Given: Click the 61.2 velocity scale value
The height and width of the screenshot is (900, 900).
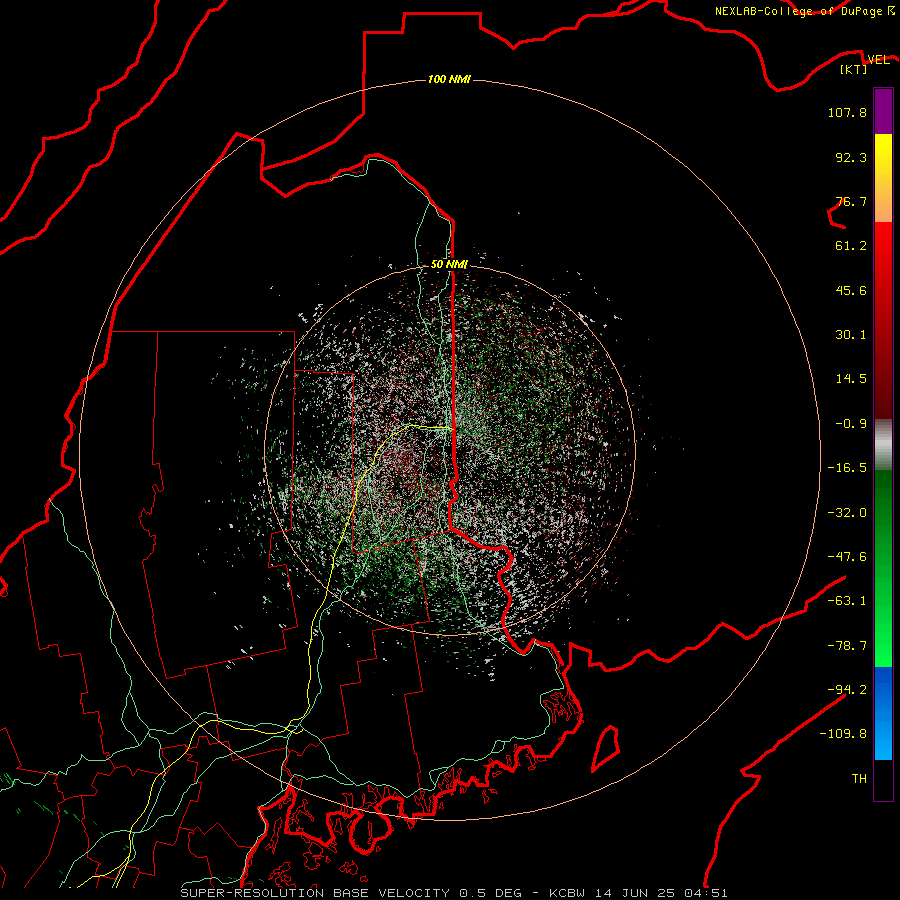Looking at the screenshot, I should tap(851, 246).
